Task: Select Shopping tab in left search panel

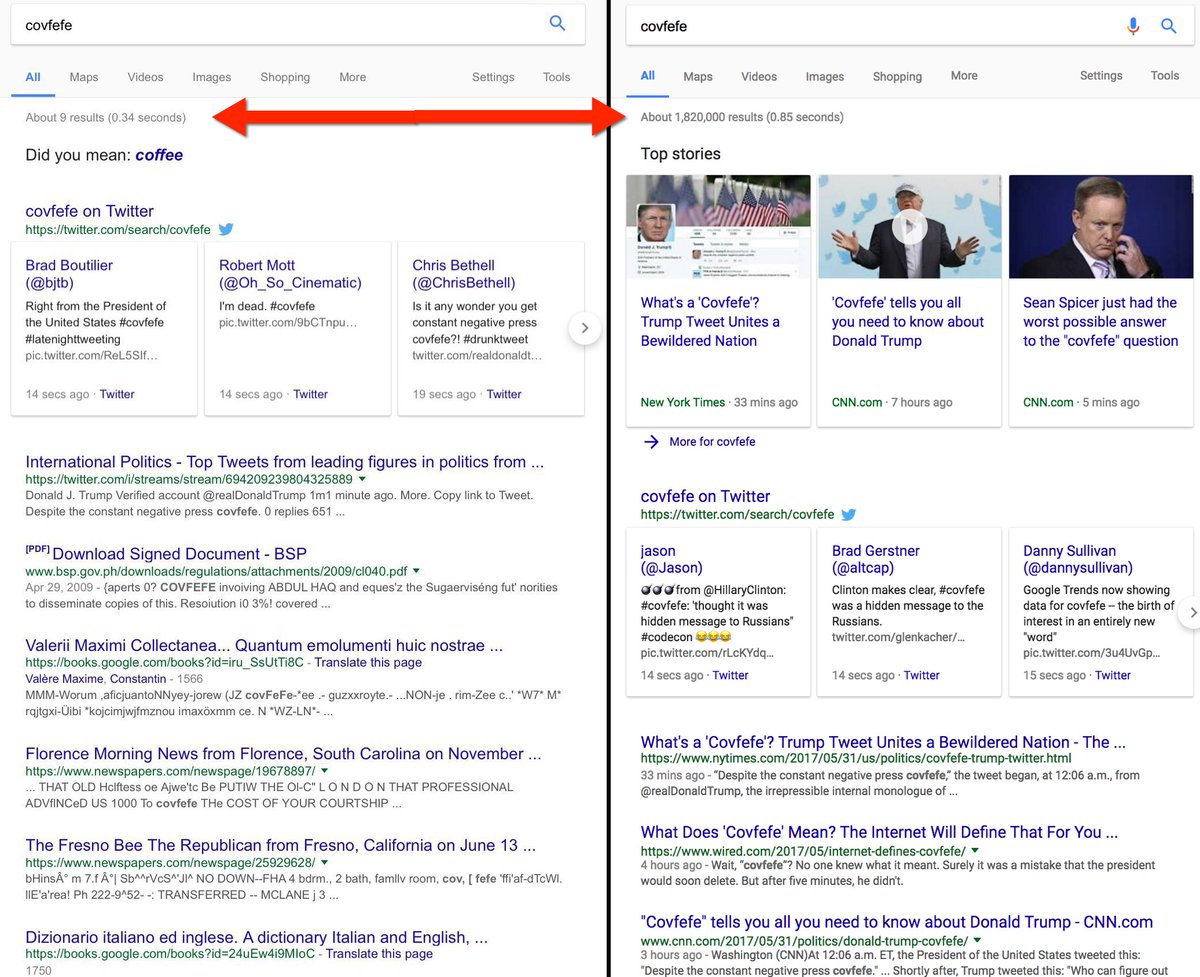Action: [285, 77]
